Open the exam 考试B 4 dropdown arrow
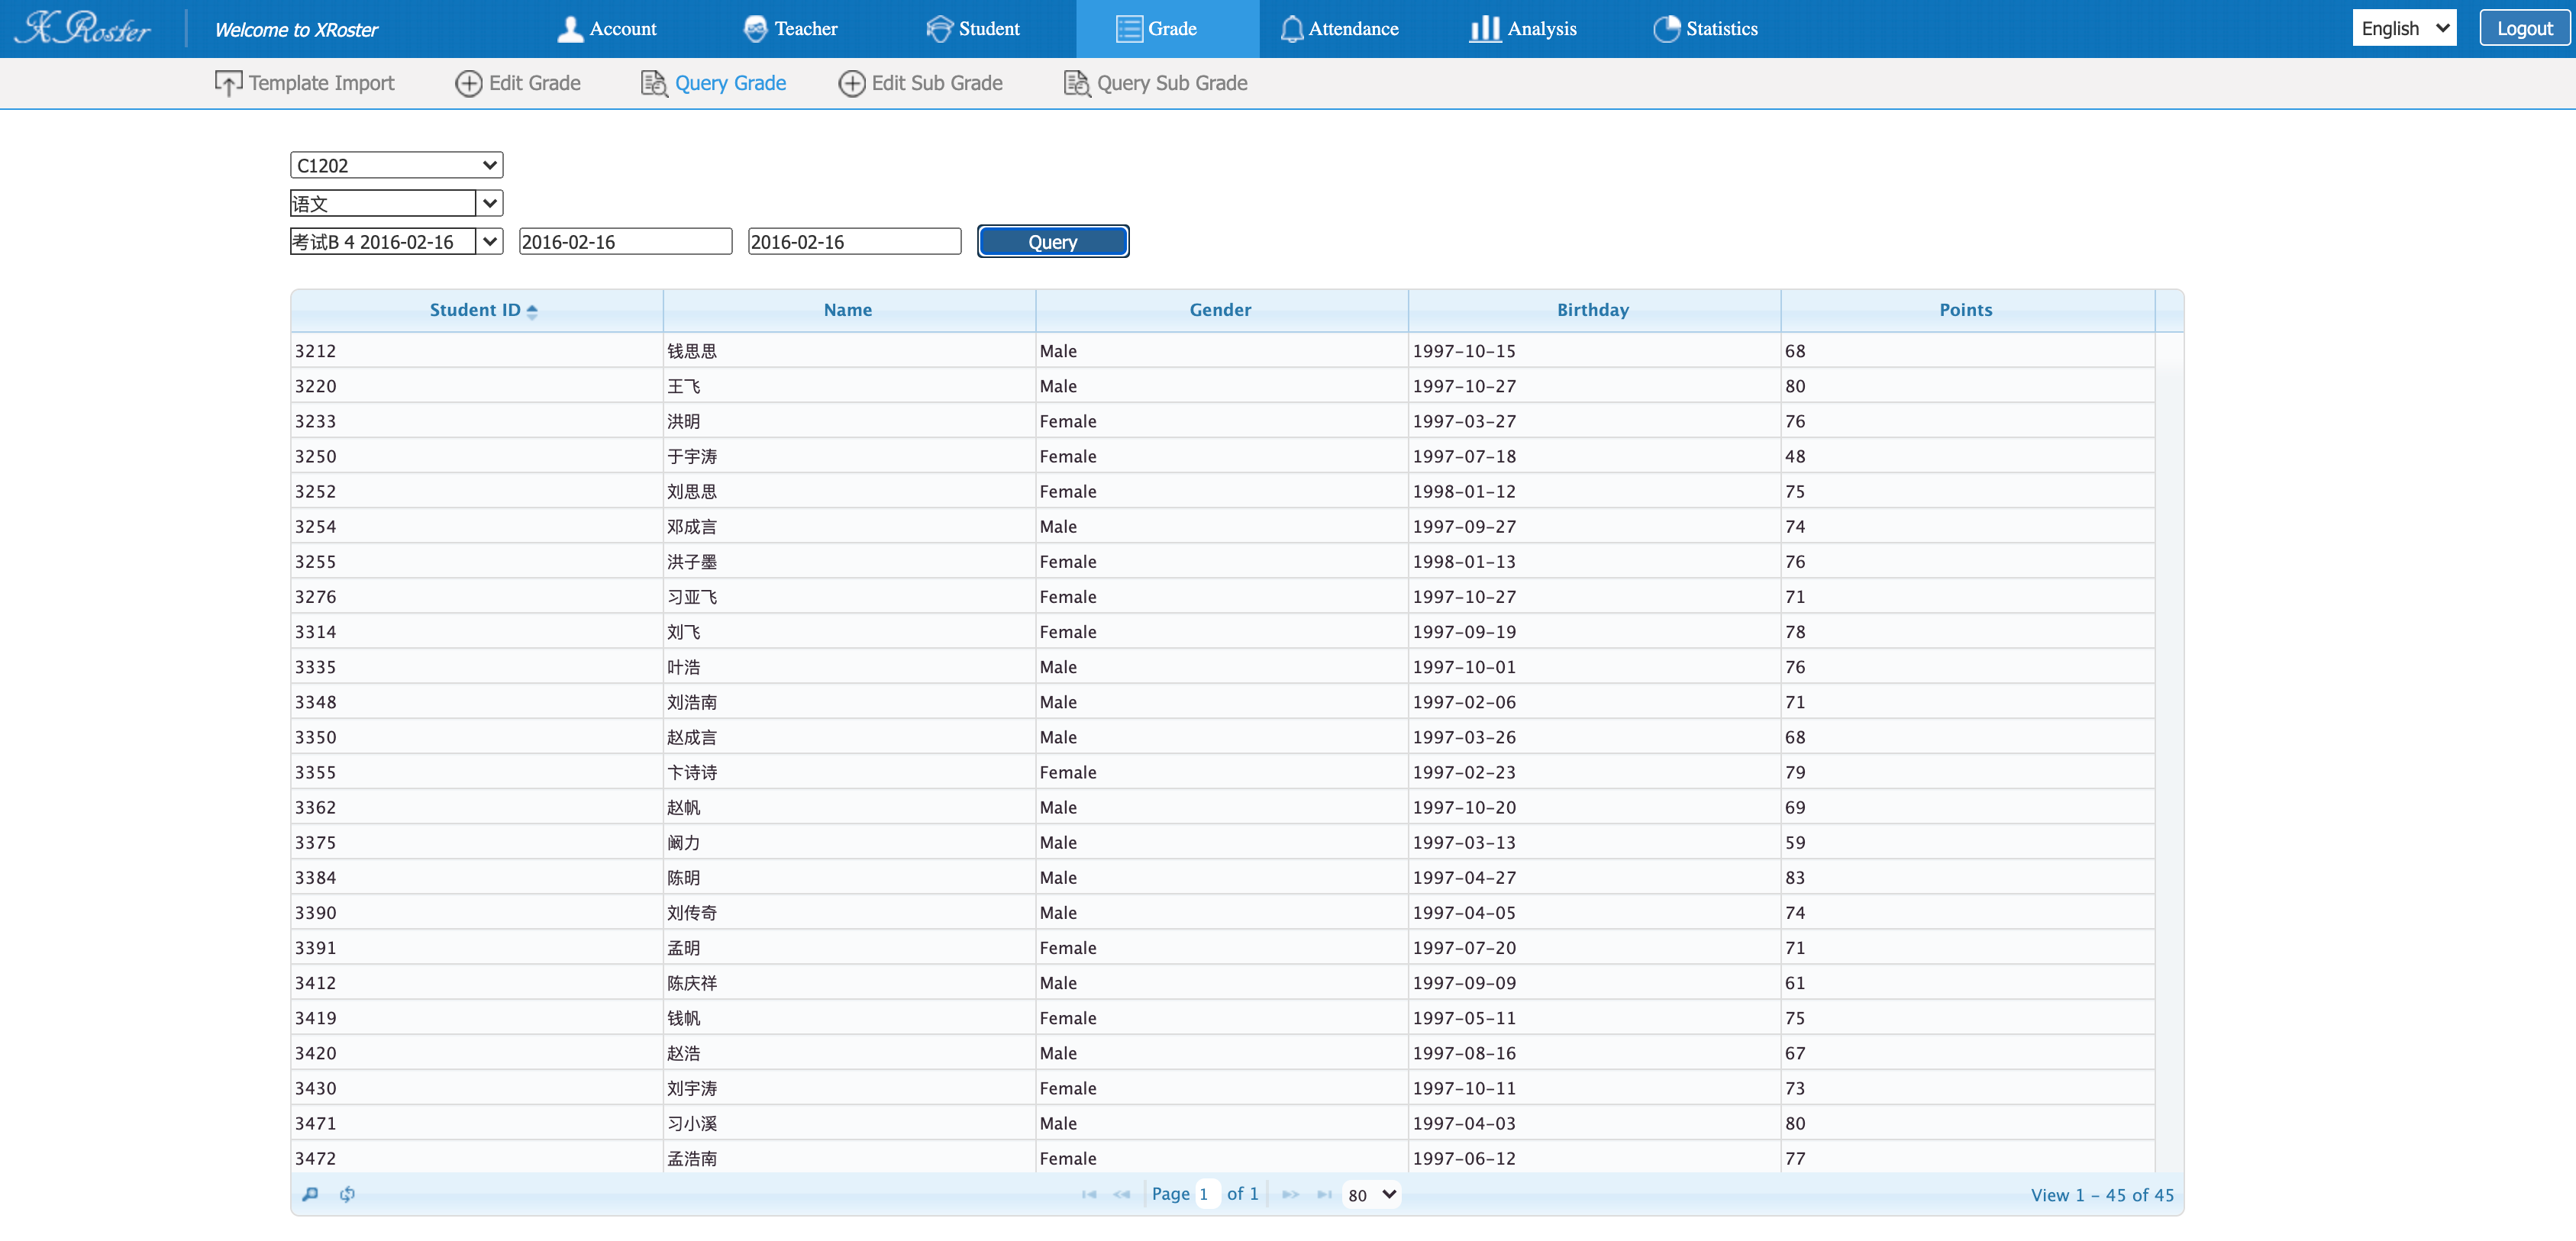The height and width of the screenshot is (1241, 2576). (489, 241)
